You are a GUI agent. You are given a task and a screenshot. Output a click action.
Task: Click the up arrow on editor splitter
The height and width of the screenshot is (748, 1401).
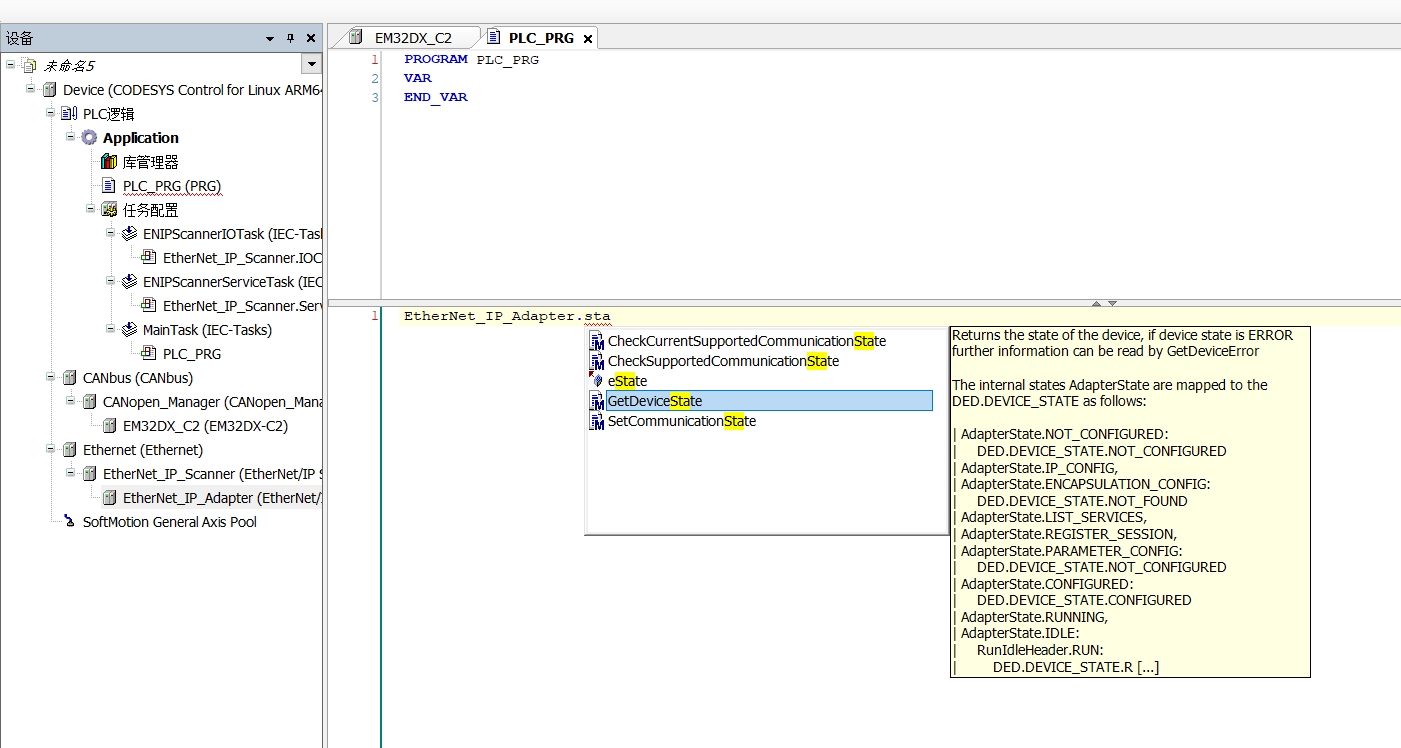(1096, 303)
